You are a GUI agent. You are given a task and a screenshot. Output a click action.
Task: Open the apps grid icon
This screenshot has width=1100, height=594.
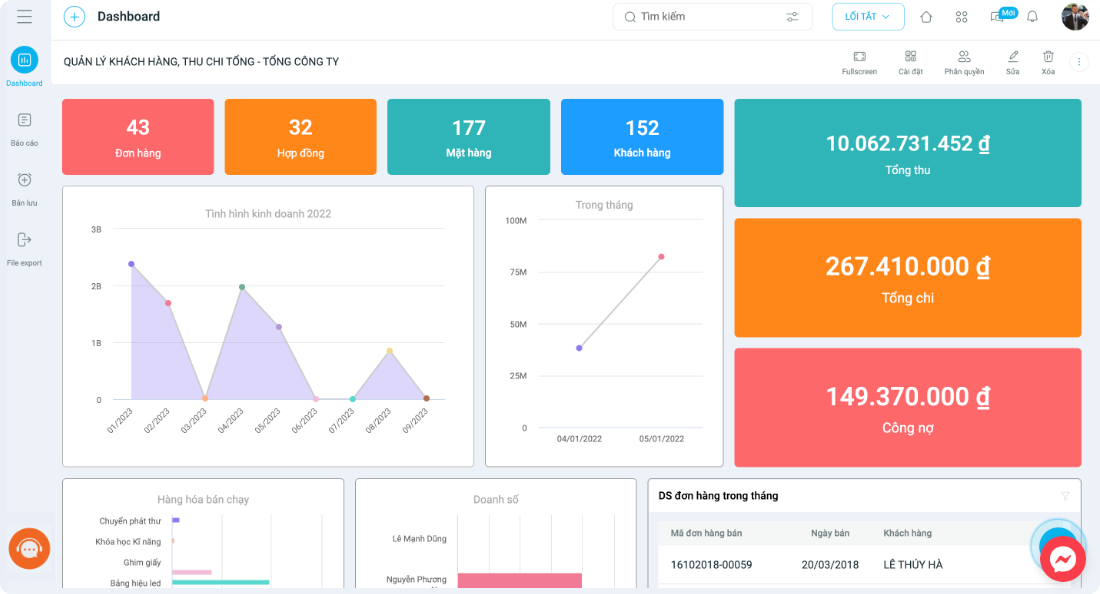coord(961,17)
